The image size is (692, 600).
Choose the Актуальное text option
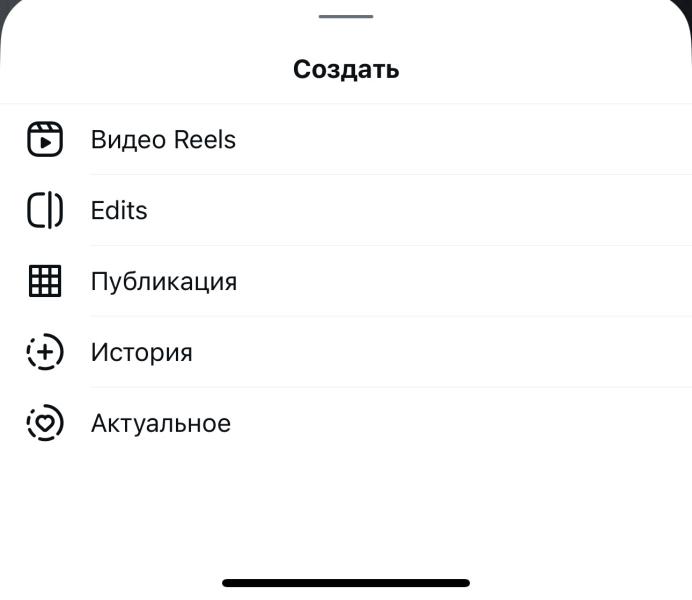(161, 424)
